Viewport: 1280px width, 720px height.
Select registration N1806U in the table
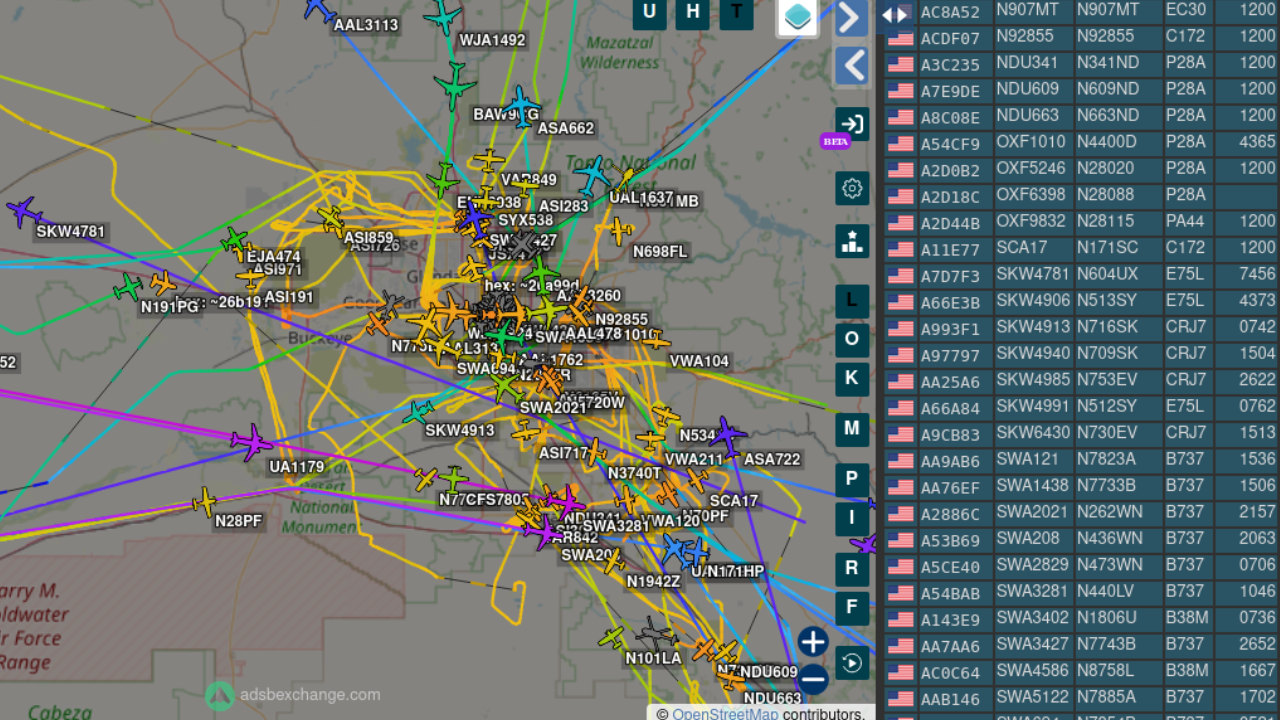1107,619
